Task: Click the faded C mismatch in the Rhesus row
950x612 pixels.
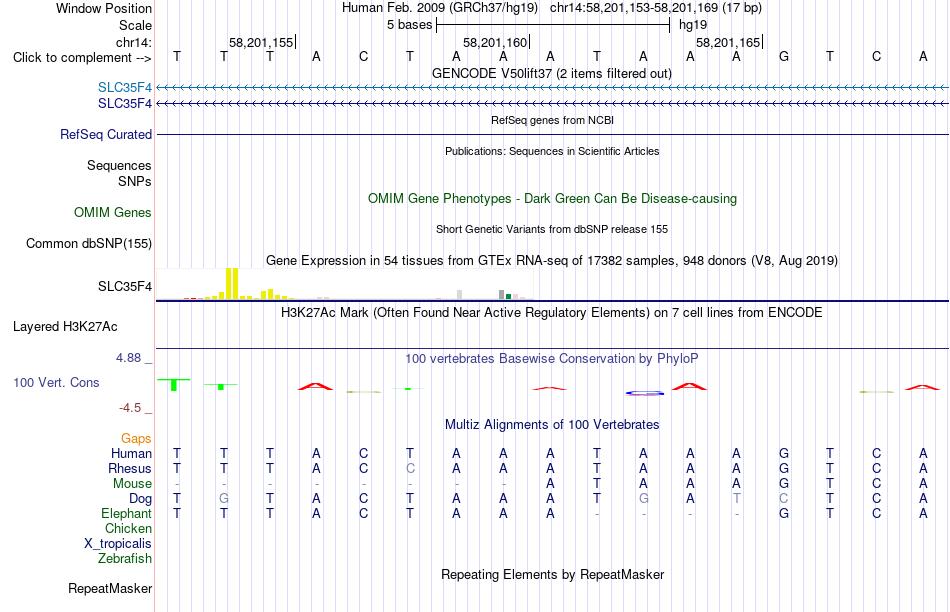Action: coord(410,468)
